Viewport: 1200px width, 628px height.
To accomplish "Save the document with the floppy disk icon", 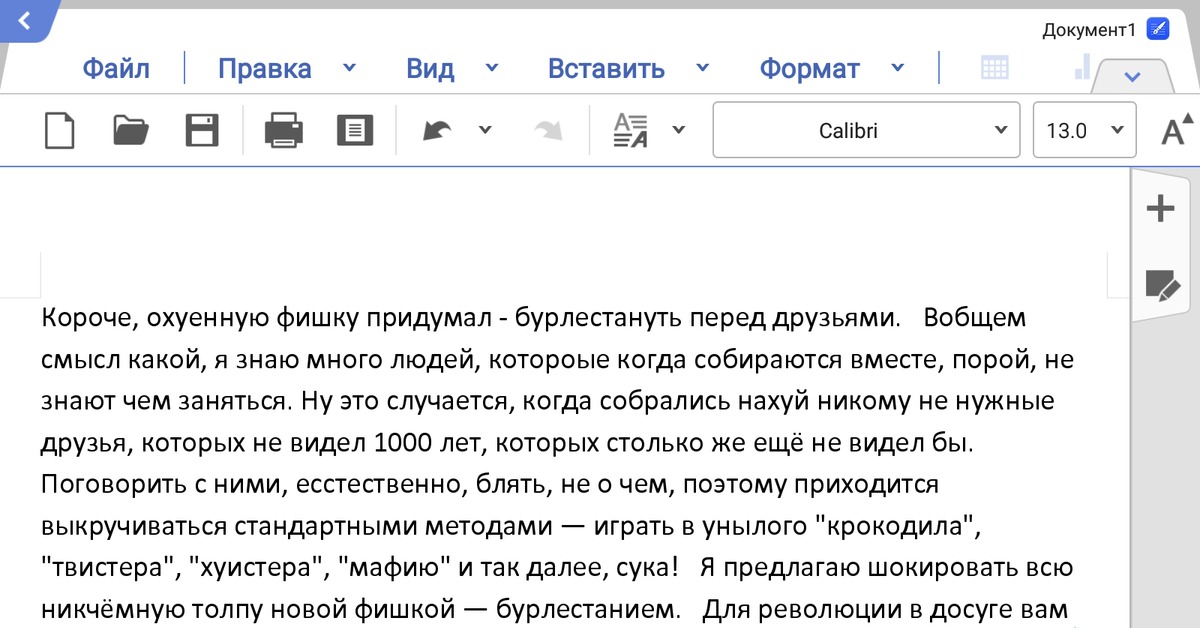I will [202, 130].
